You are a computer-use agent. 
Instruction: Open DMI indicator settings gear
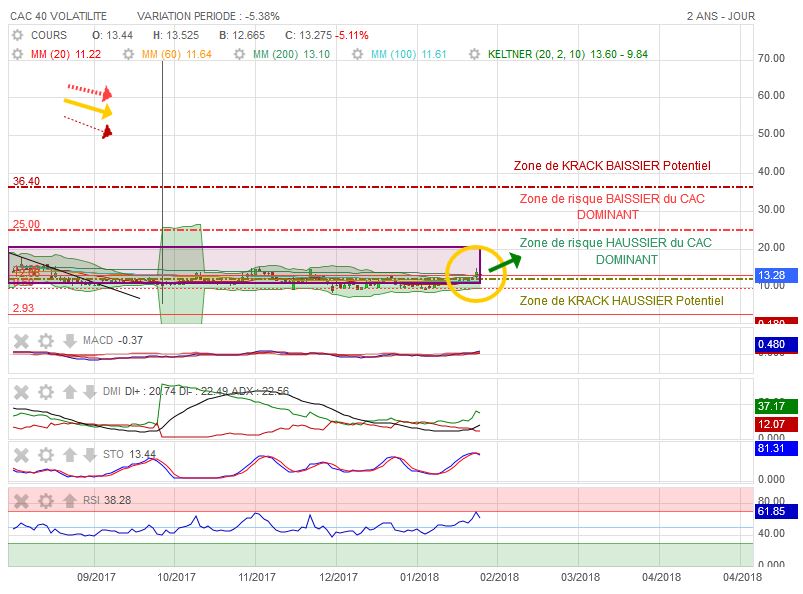pos(46,392)
